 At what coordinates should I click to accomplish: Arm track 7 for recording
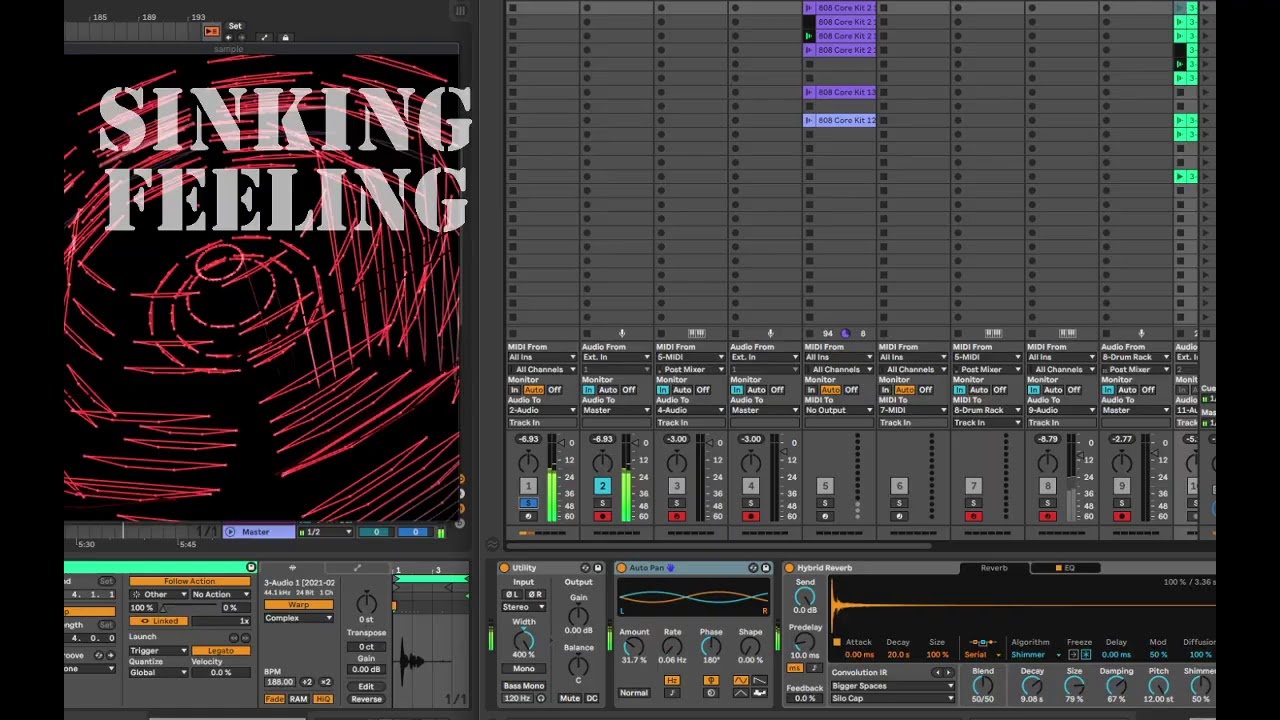click(x=973, y=516)
